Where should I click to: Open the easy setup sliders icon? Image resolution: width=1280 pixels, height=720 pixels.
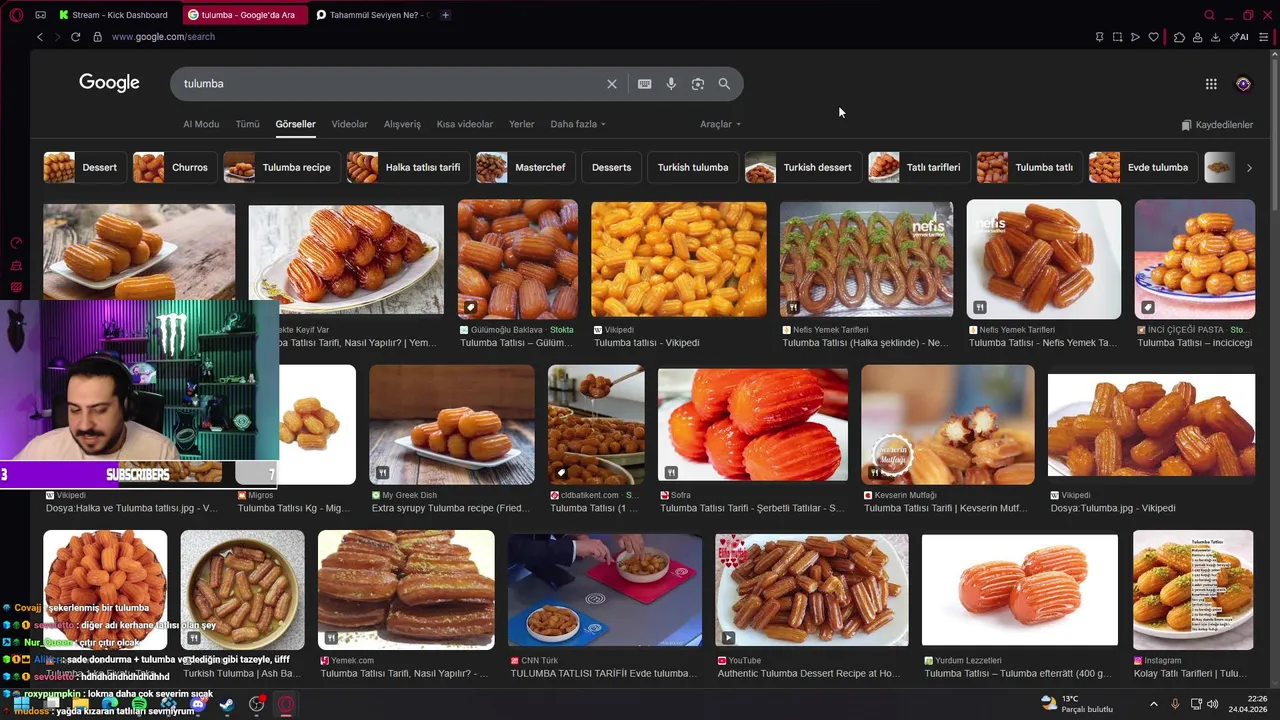(1263, 37)
